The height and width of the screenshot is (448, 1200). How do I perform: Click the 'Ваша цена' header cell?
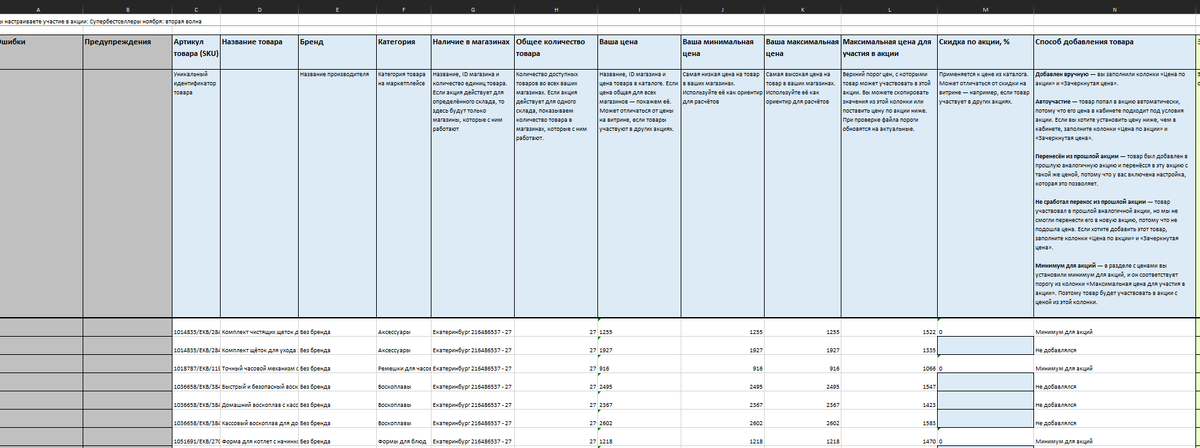(638, 50)
